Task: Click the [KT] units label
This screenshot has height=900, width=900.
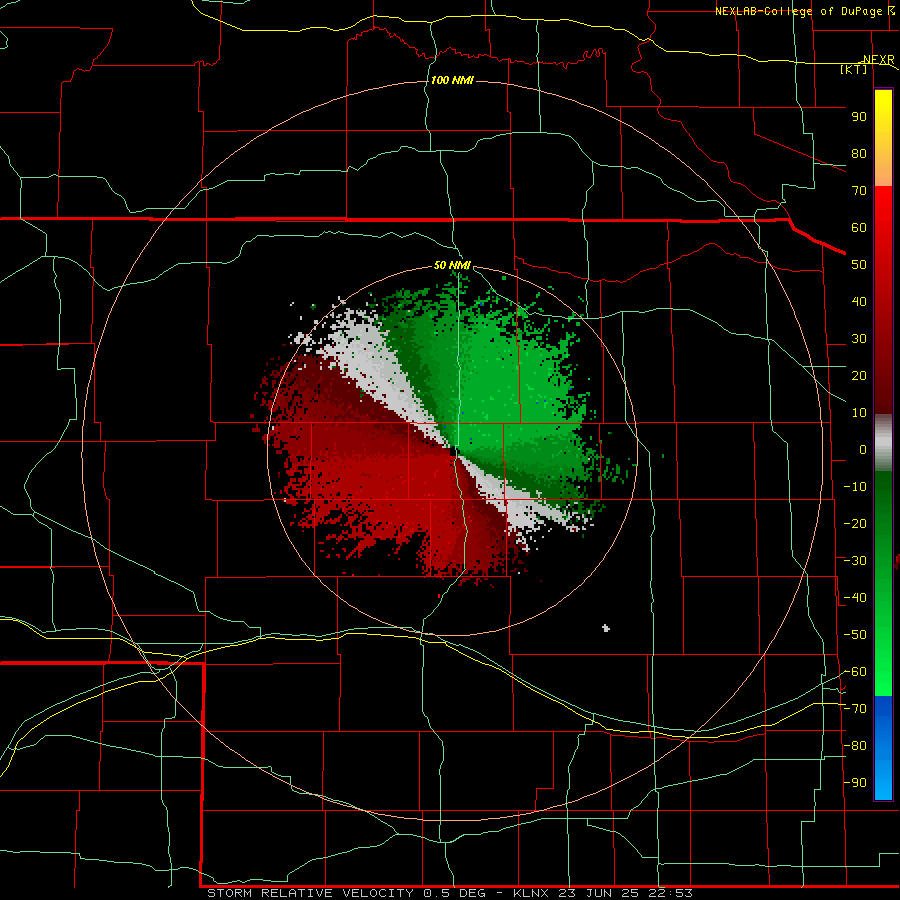Action: click(x=854, y=69)
